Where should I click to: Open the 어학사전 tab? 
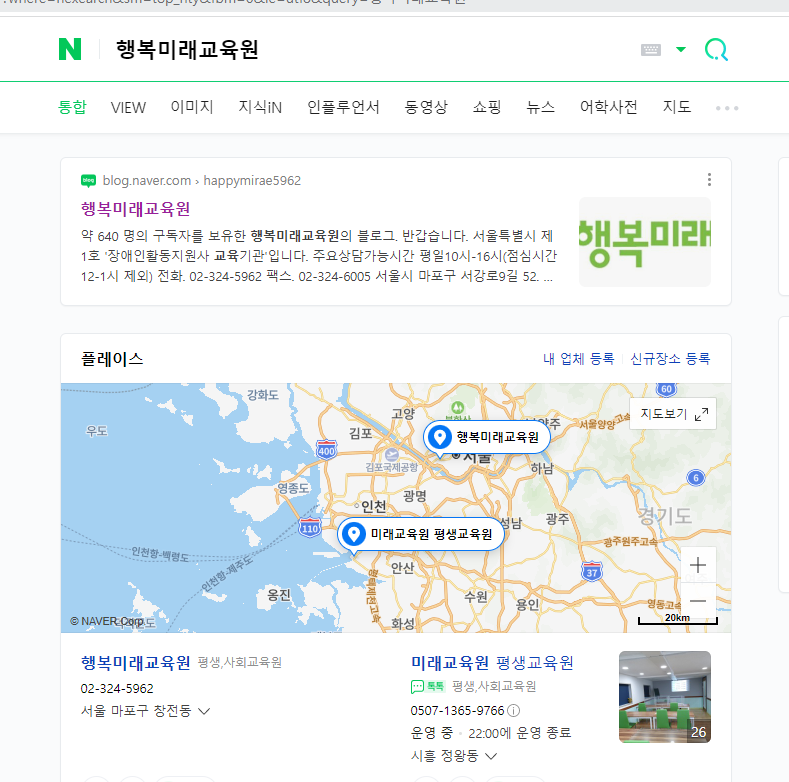pyautogui.click(x=608, y=107)
